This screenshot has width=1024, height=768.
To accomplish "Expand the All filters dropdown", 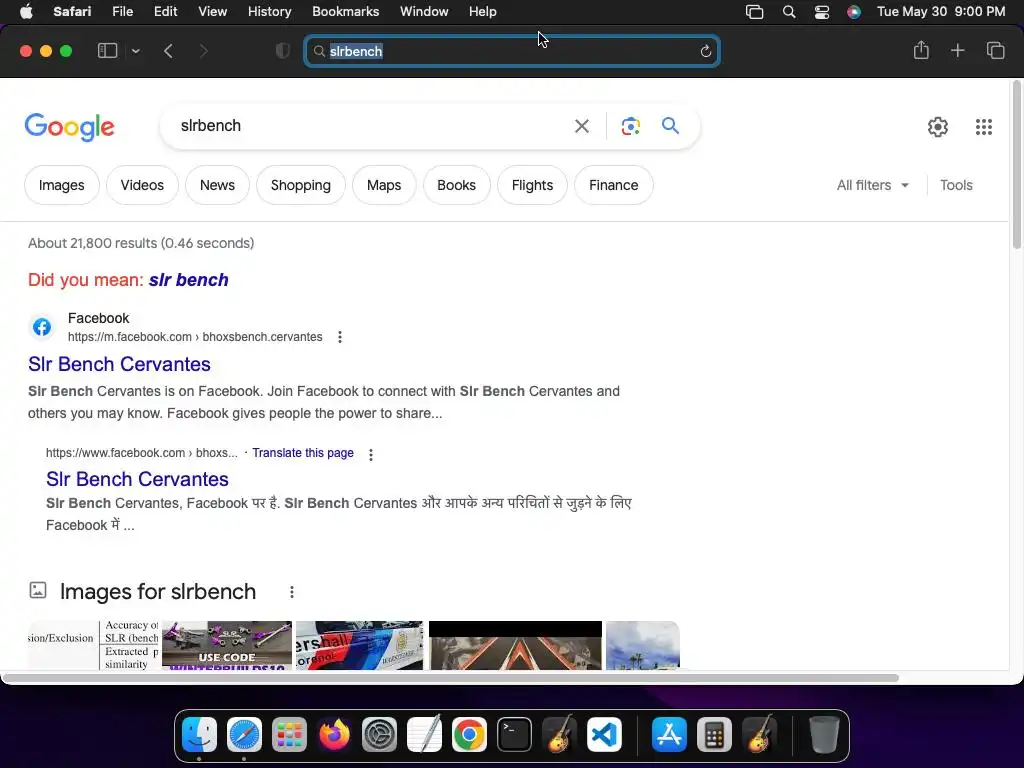I will [872, 185].
